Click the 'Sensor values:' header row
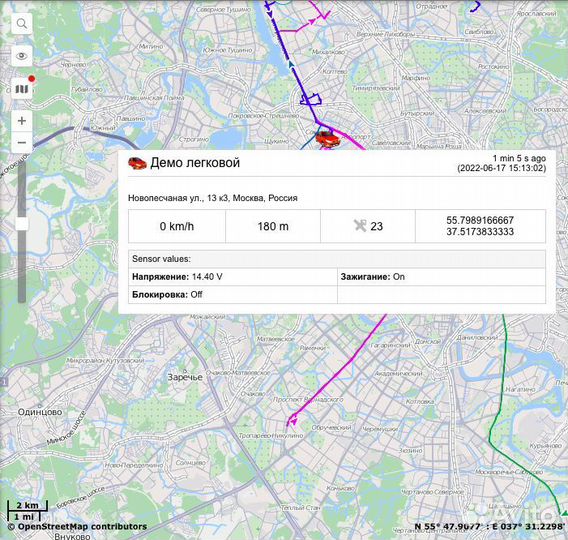Image resolution: width=568 pixels, height=540 pixels. click(x=337, y=259)
